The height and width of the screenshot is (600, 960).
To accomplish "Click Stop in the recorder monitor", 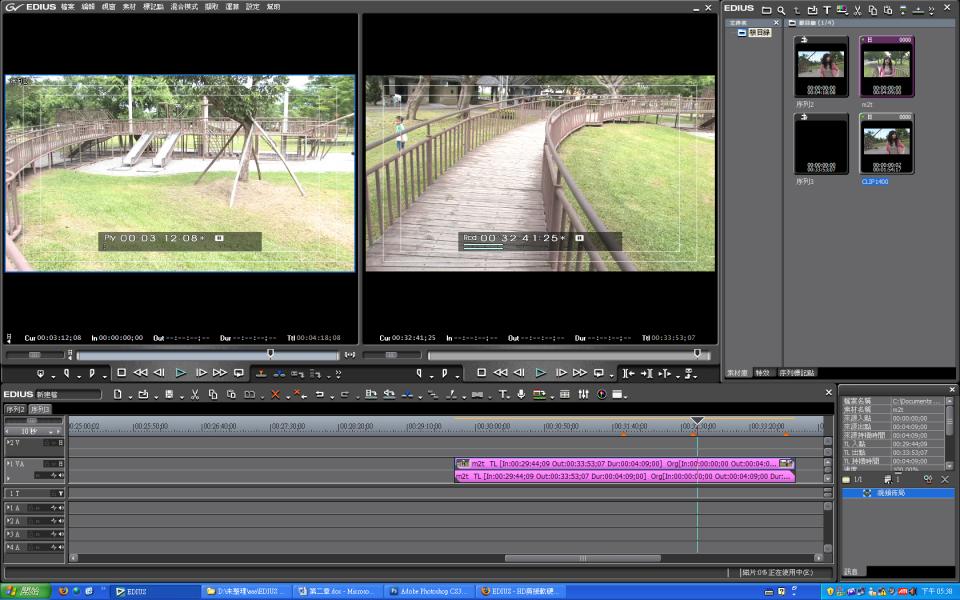I will pos(481,373).
